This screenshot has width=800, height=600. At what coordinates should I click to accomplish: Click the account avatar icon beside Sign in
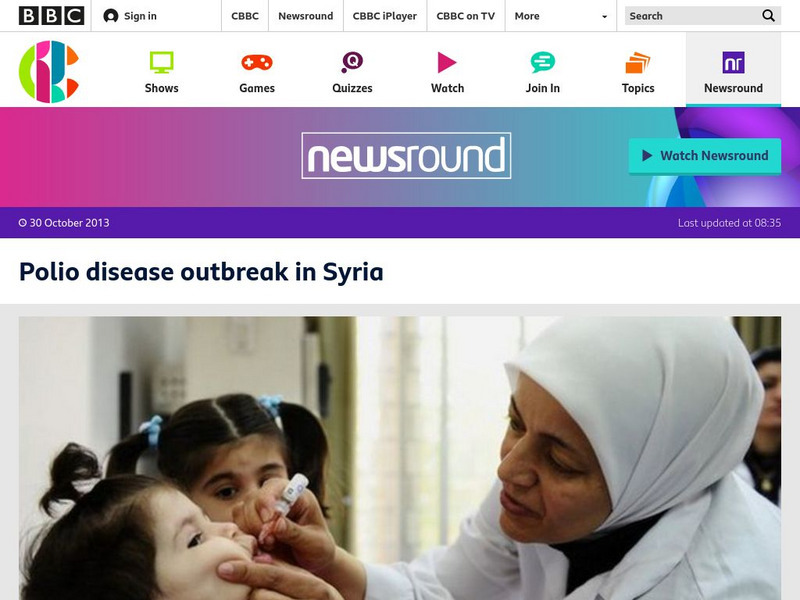(111, 16)
